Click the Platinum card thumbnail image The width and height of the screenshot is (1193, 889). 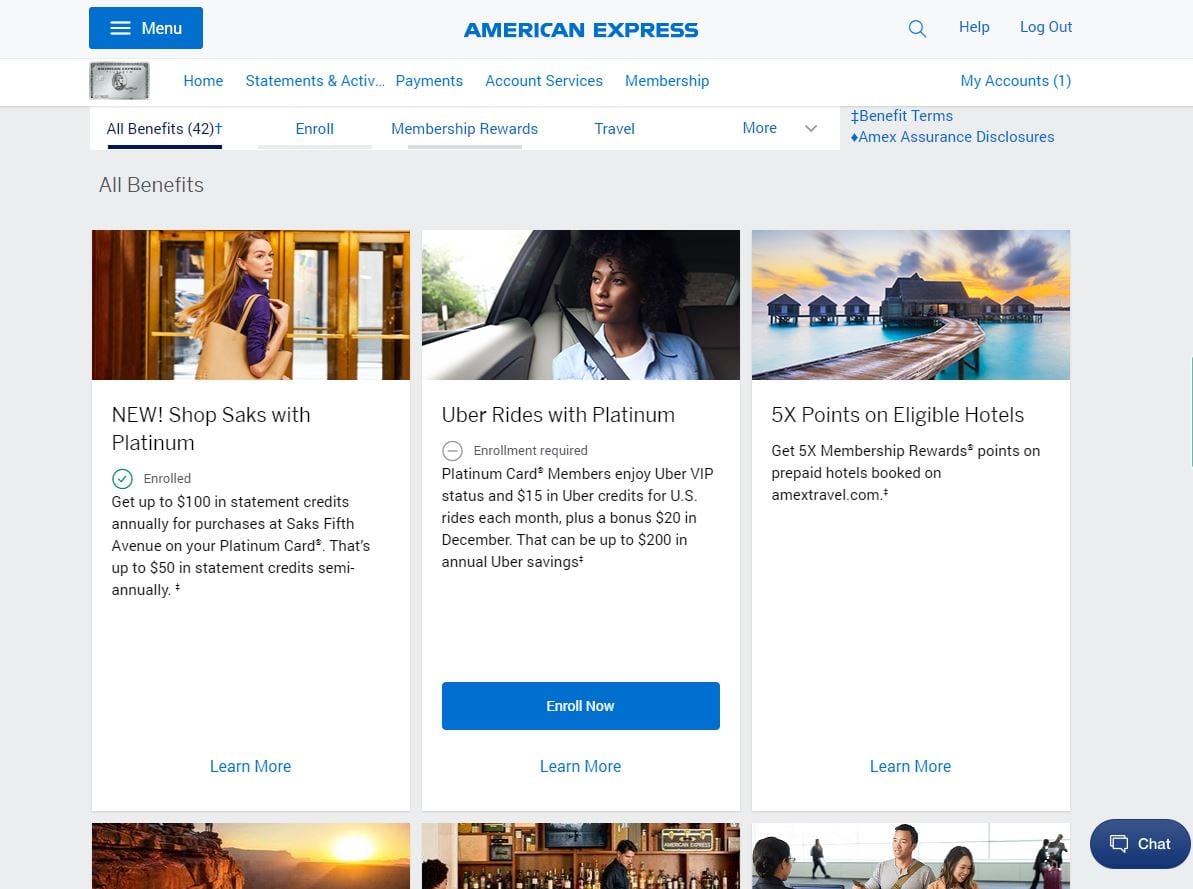[119, 80]
